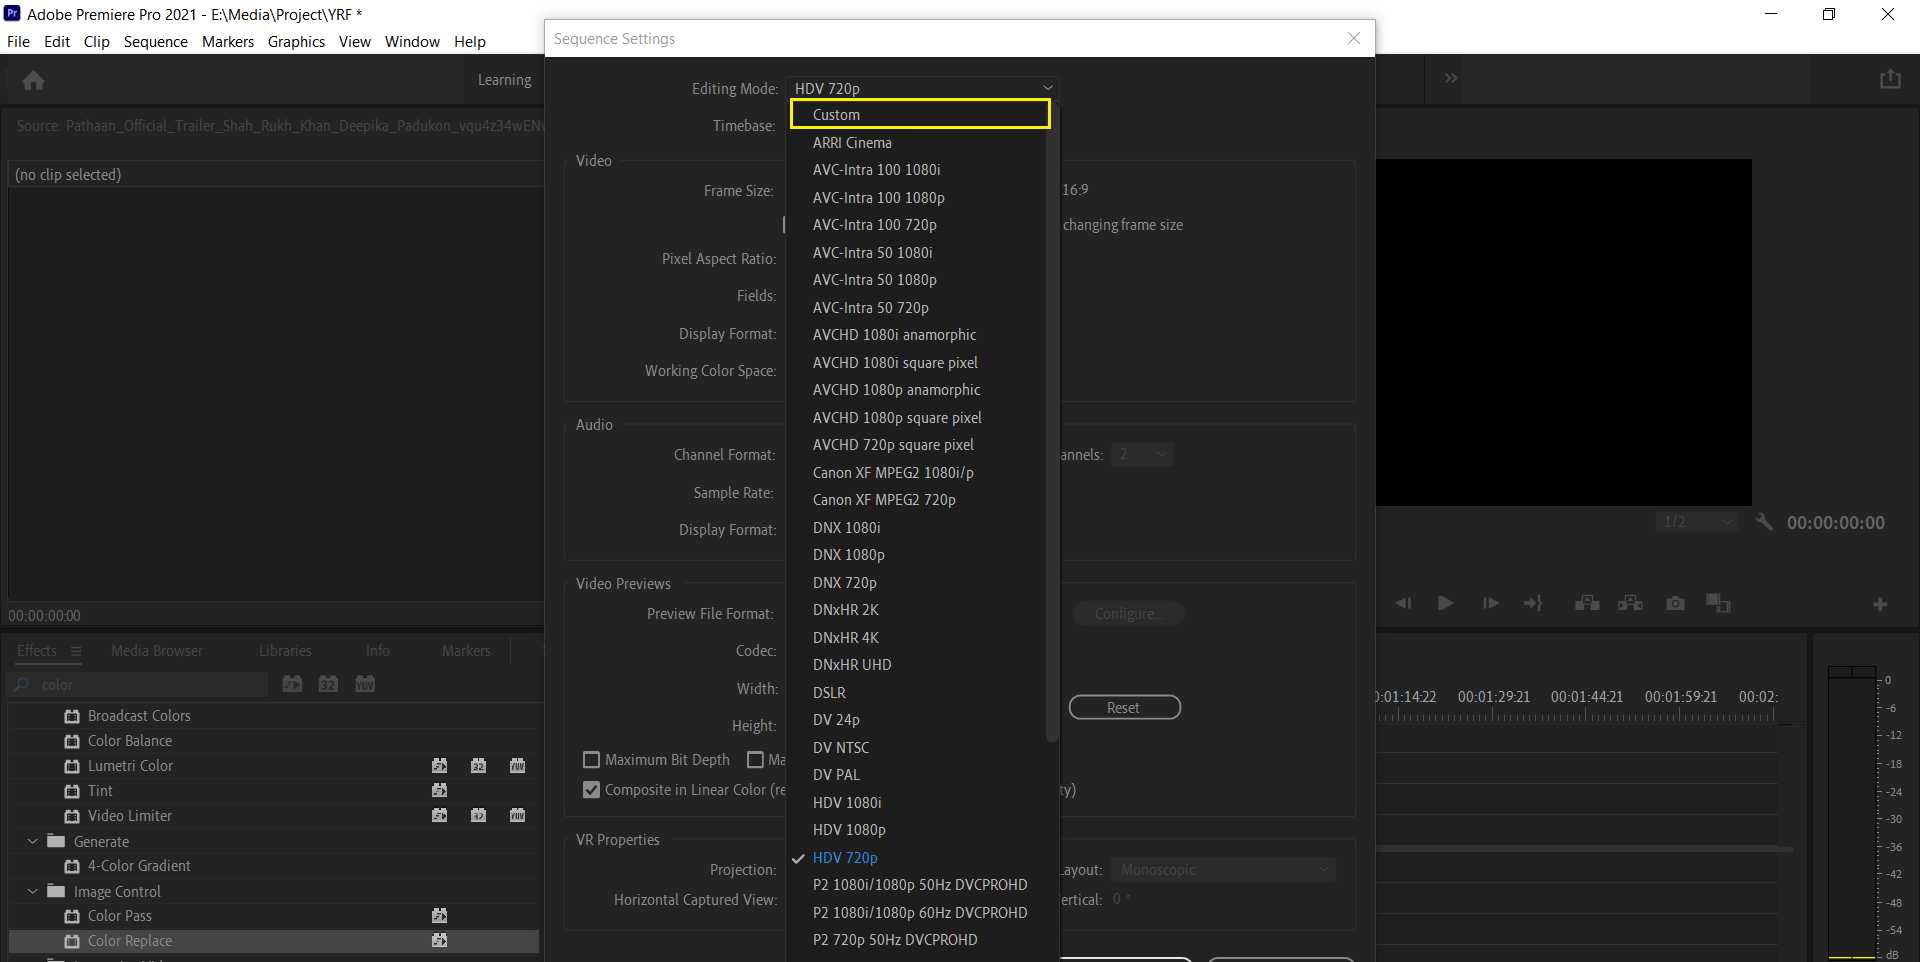Click Lumetri Color 32-bit badge icon
Image resolution: width=1920 pixels, height=962 pixels.
tap(478, 765)
